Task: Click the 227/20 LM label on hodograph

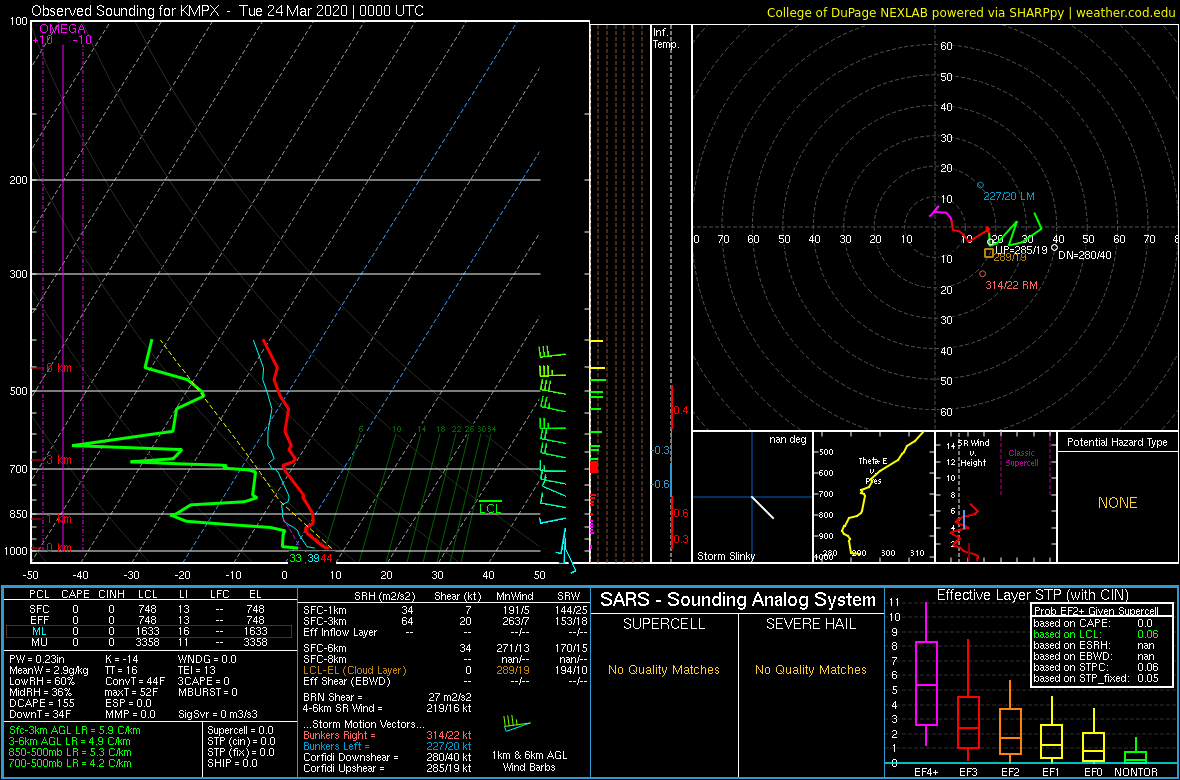Action: click(1009, 196)
